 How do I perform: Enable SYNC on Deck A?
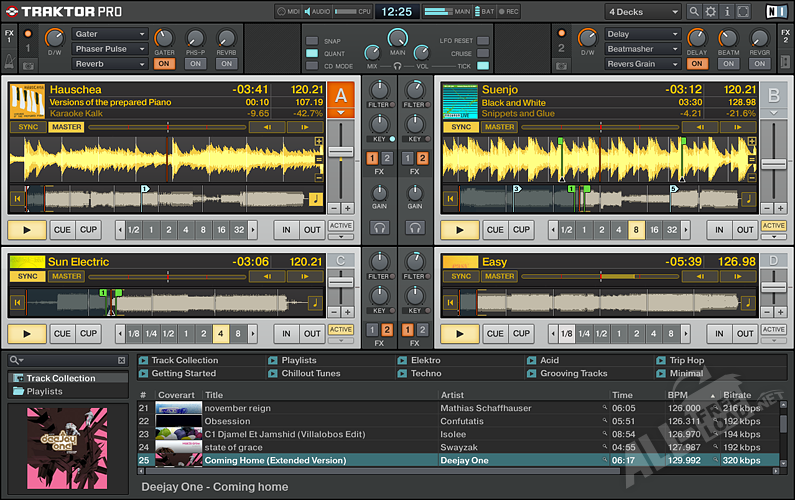pos(27,127)
